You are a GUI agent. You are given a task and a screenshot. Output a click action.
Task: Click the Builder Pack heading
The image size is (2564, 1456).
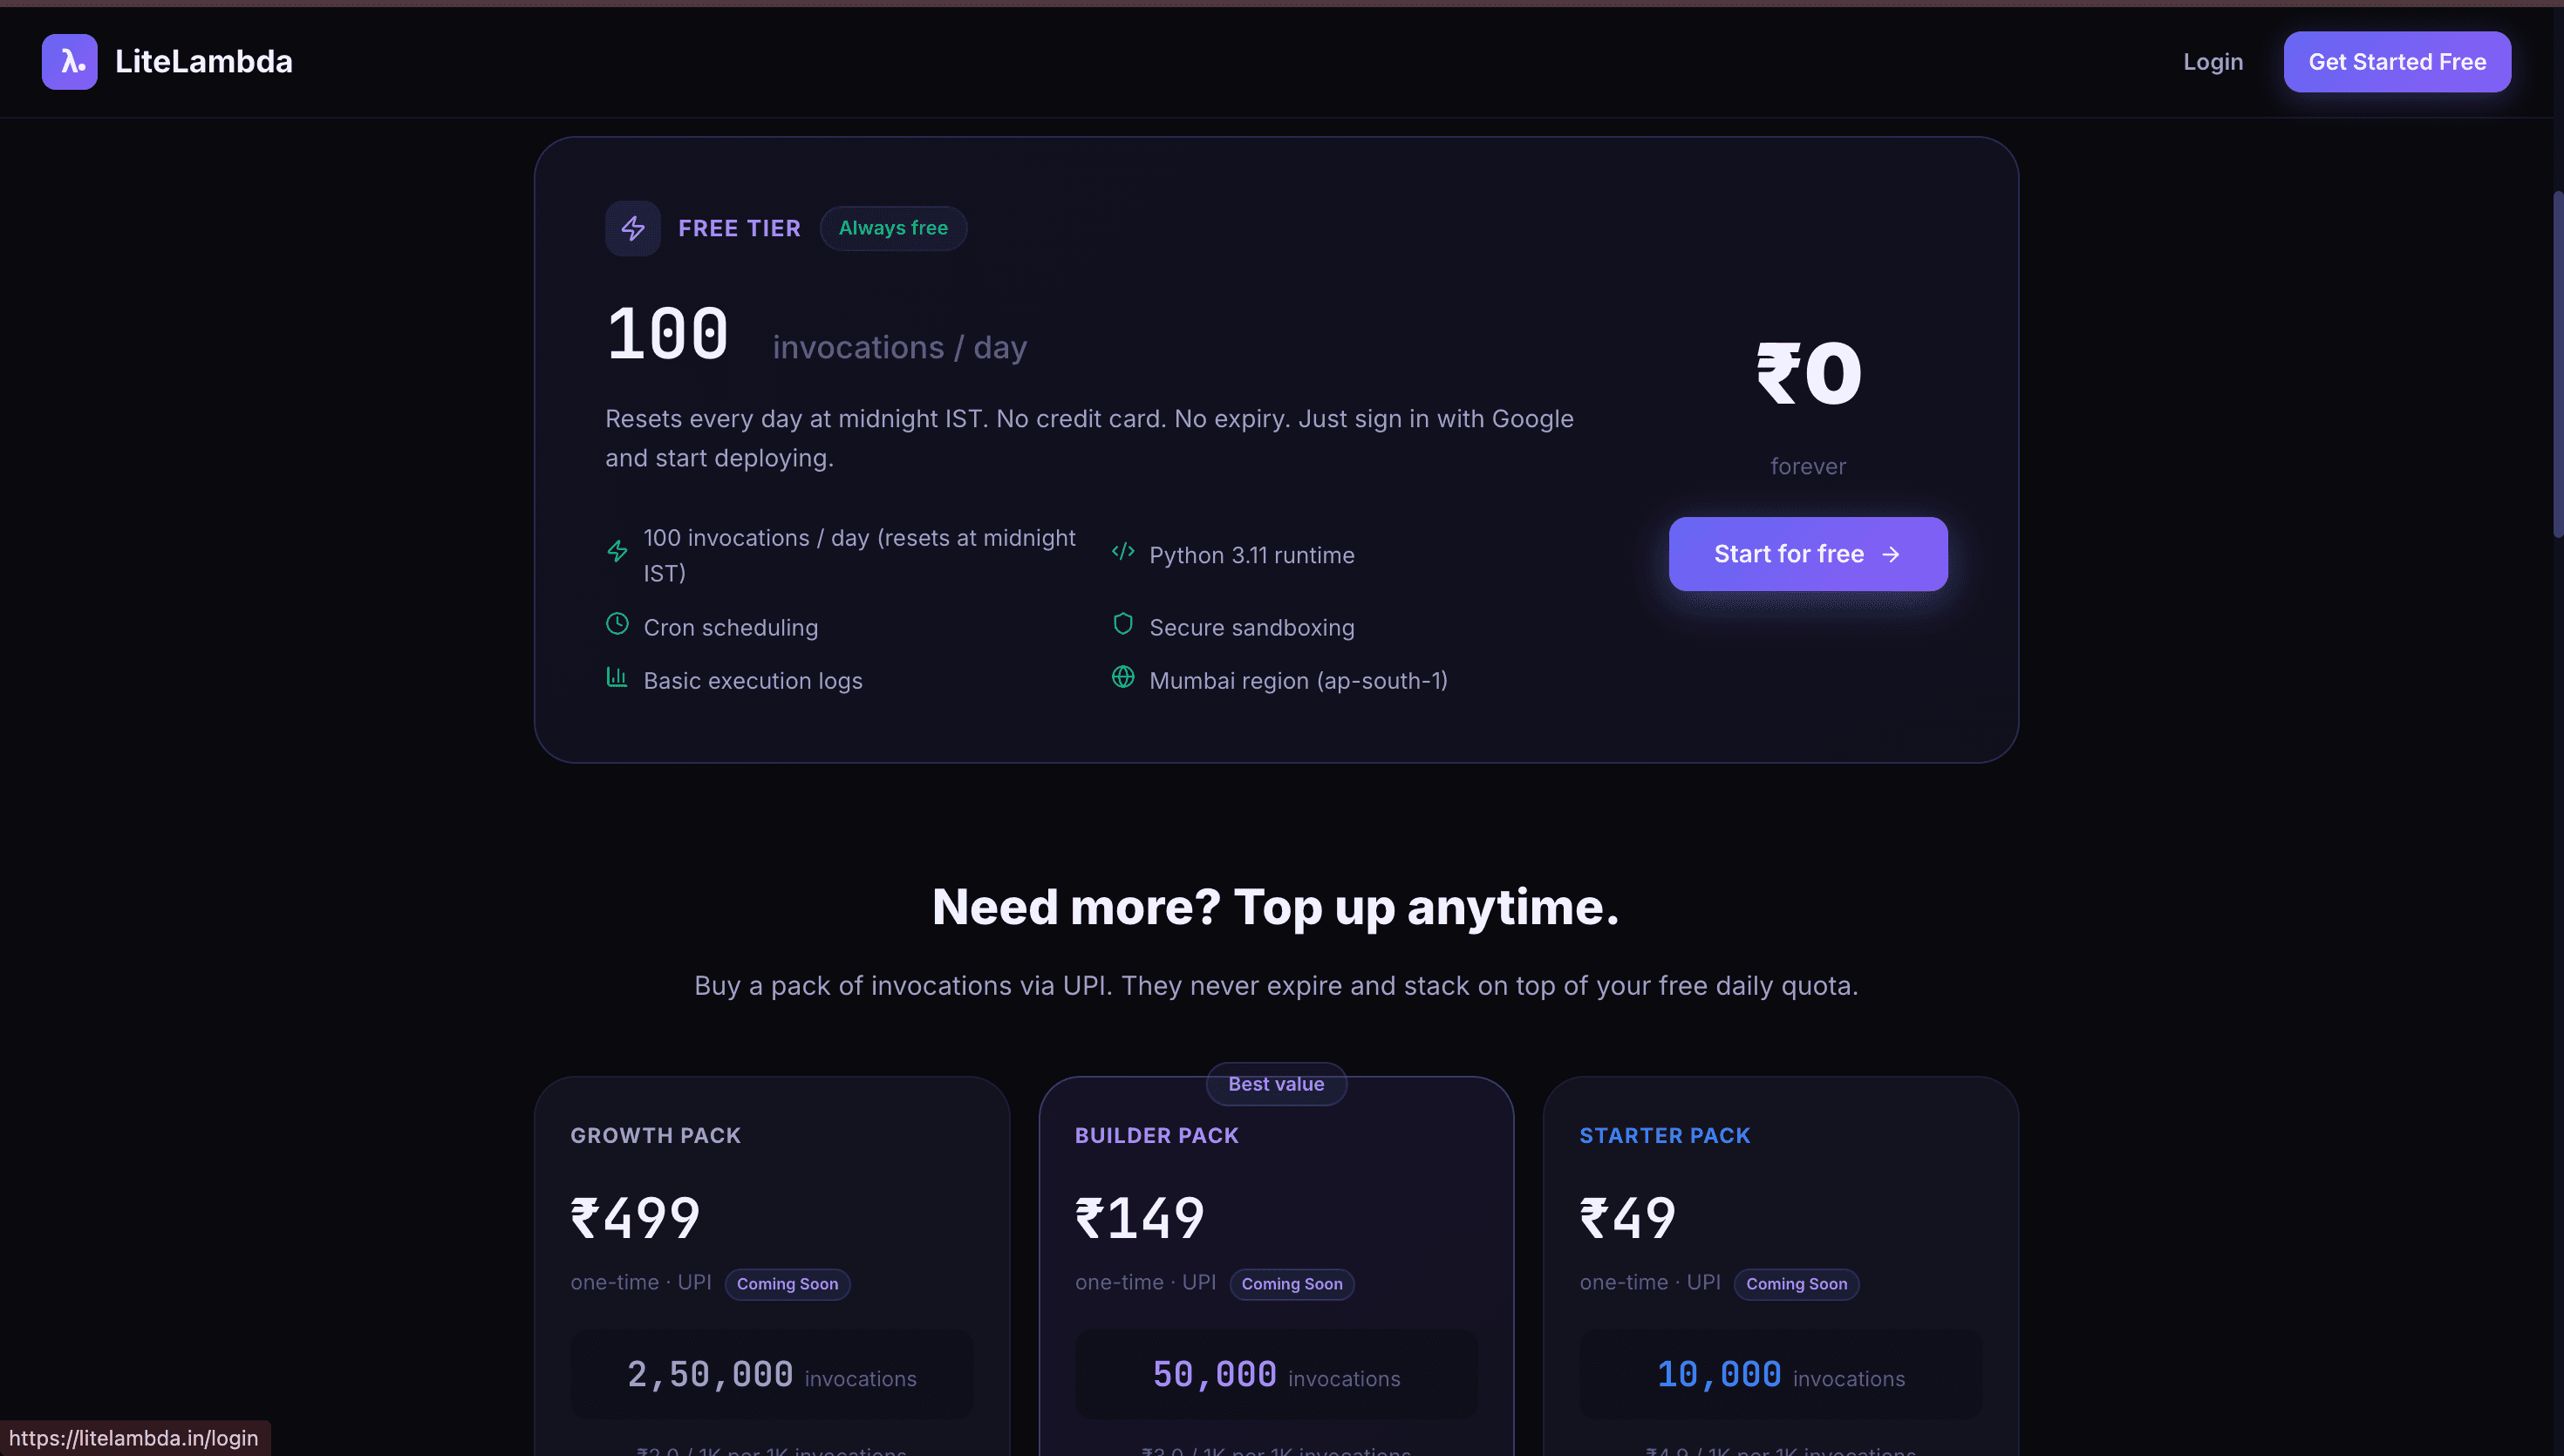1156,1135
